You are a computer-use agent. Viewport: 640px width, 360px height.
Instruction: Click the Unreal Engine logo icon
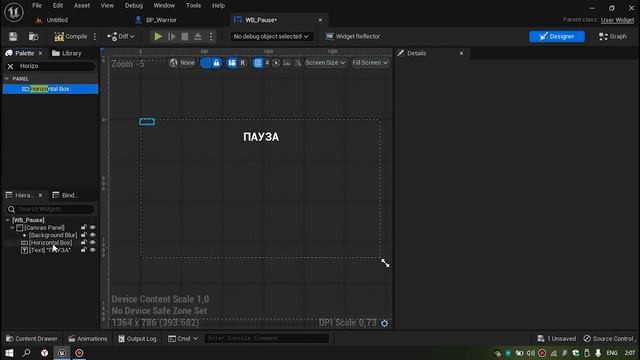coord(13,12)
